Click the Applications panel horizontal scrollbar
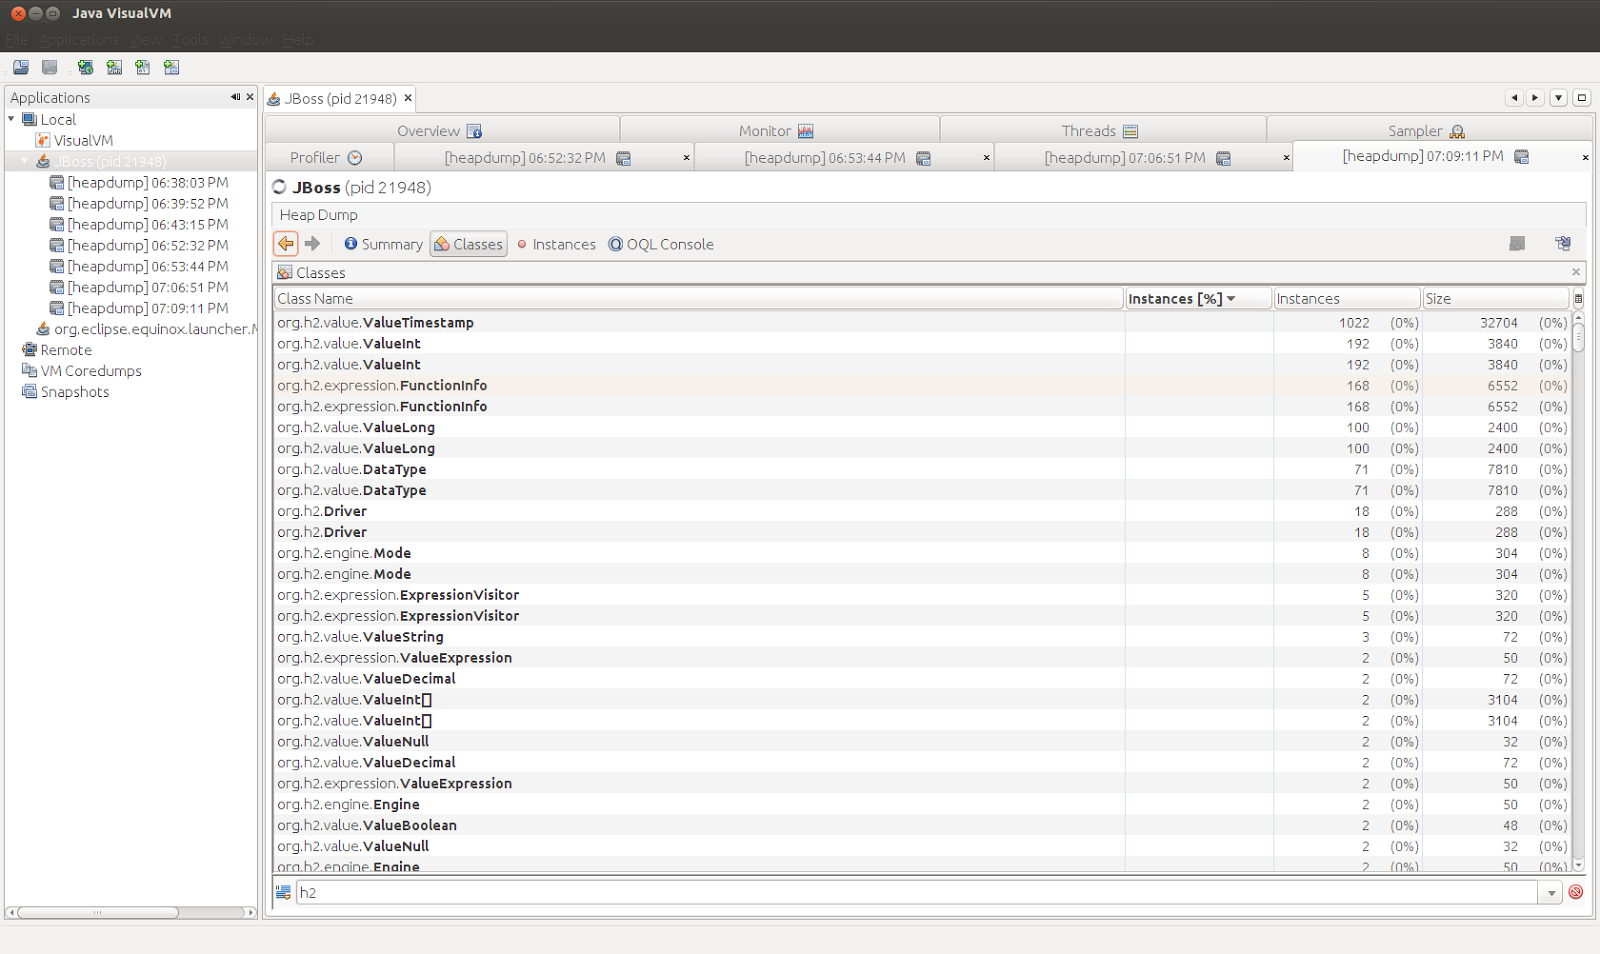 tap(98, 912)
